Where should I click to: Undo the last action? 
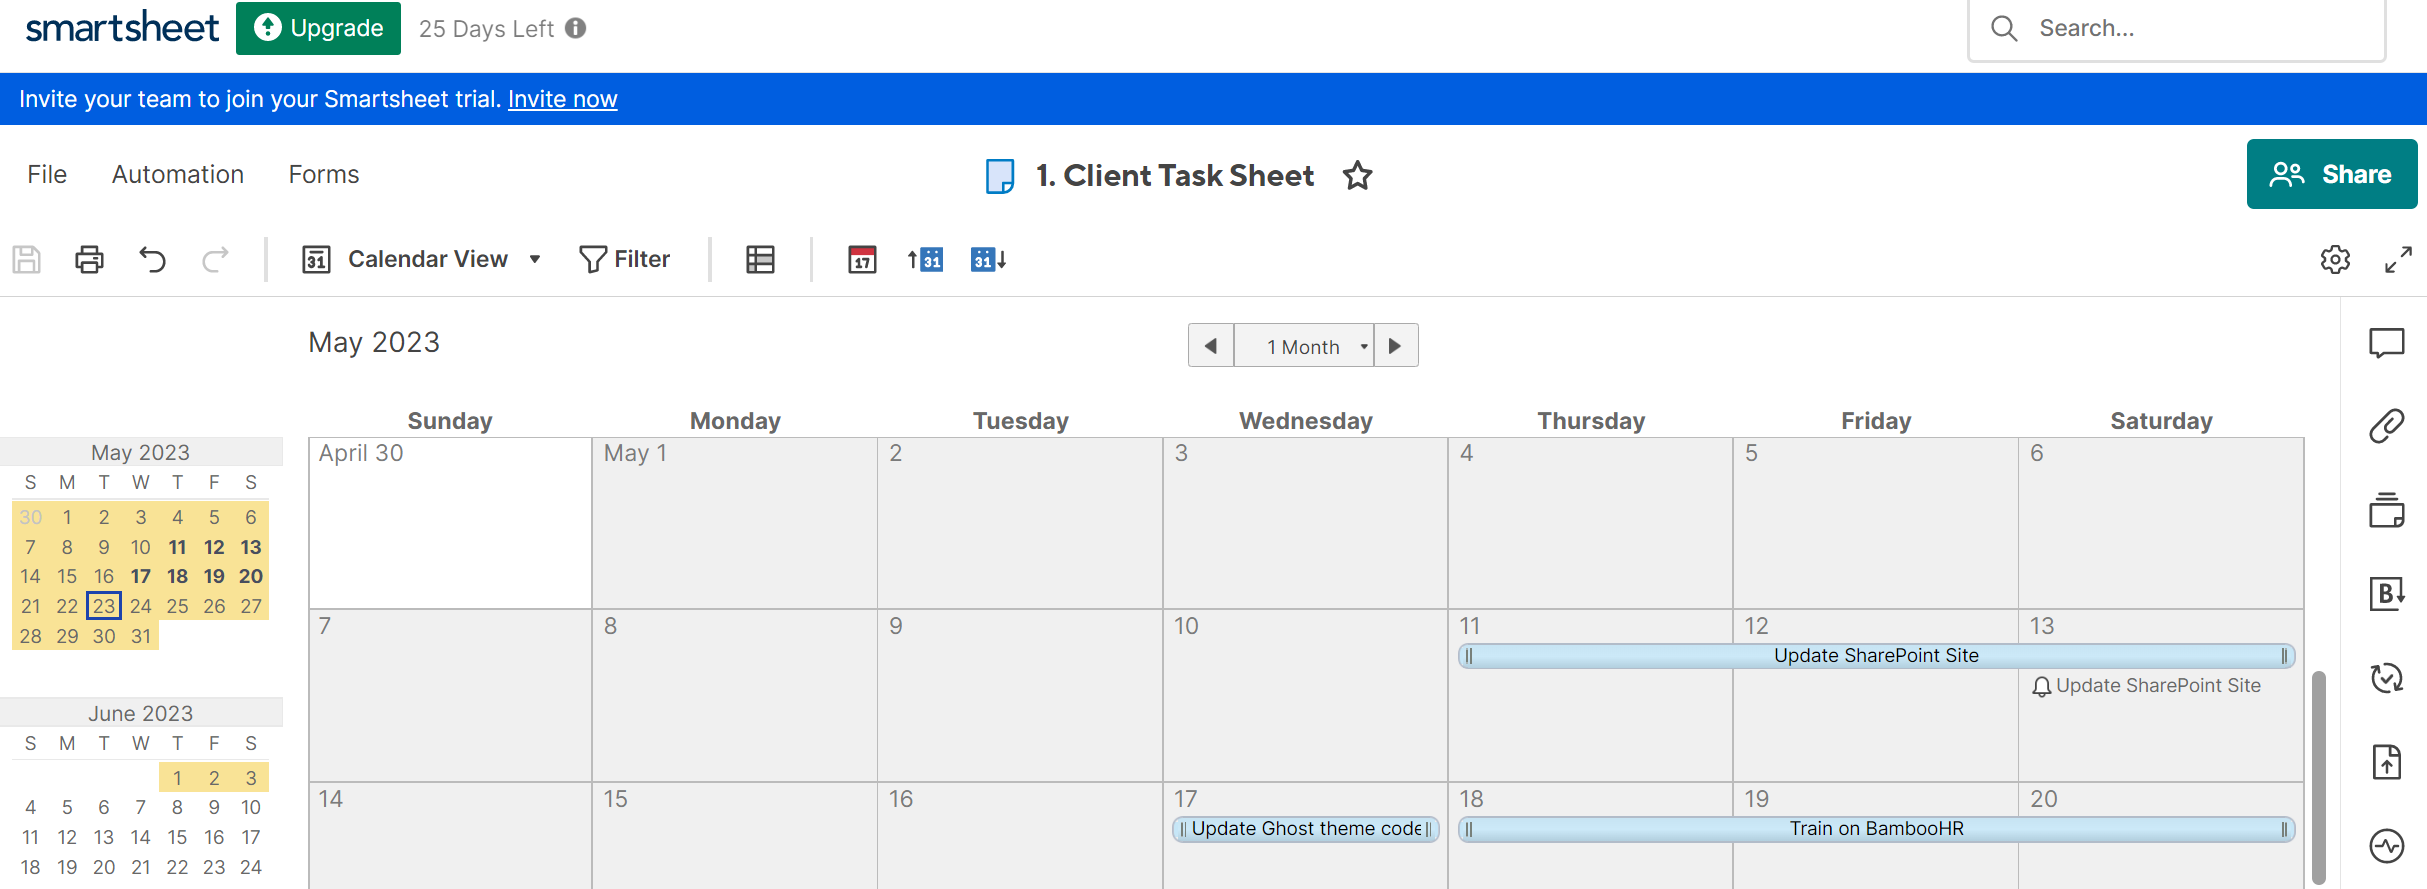[x=152, y=260]
